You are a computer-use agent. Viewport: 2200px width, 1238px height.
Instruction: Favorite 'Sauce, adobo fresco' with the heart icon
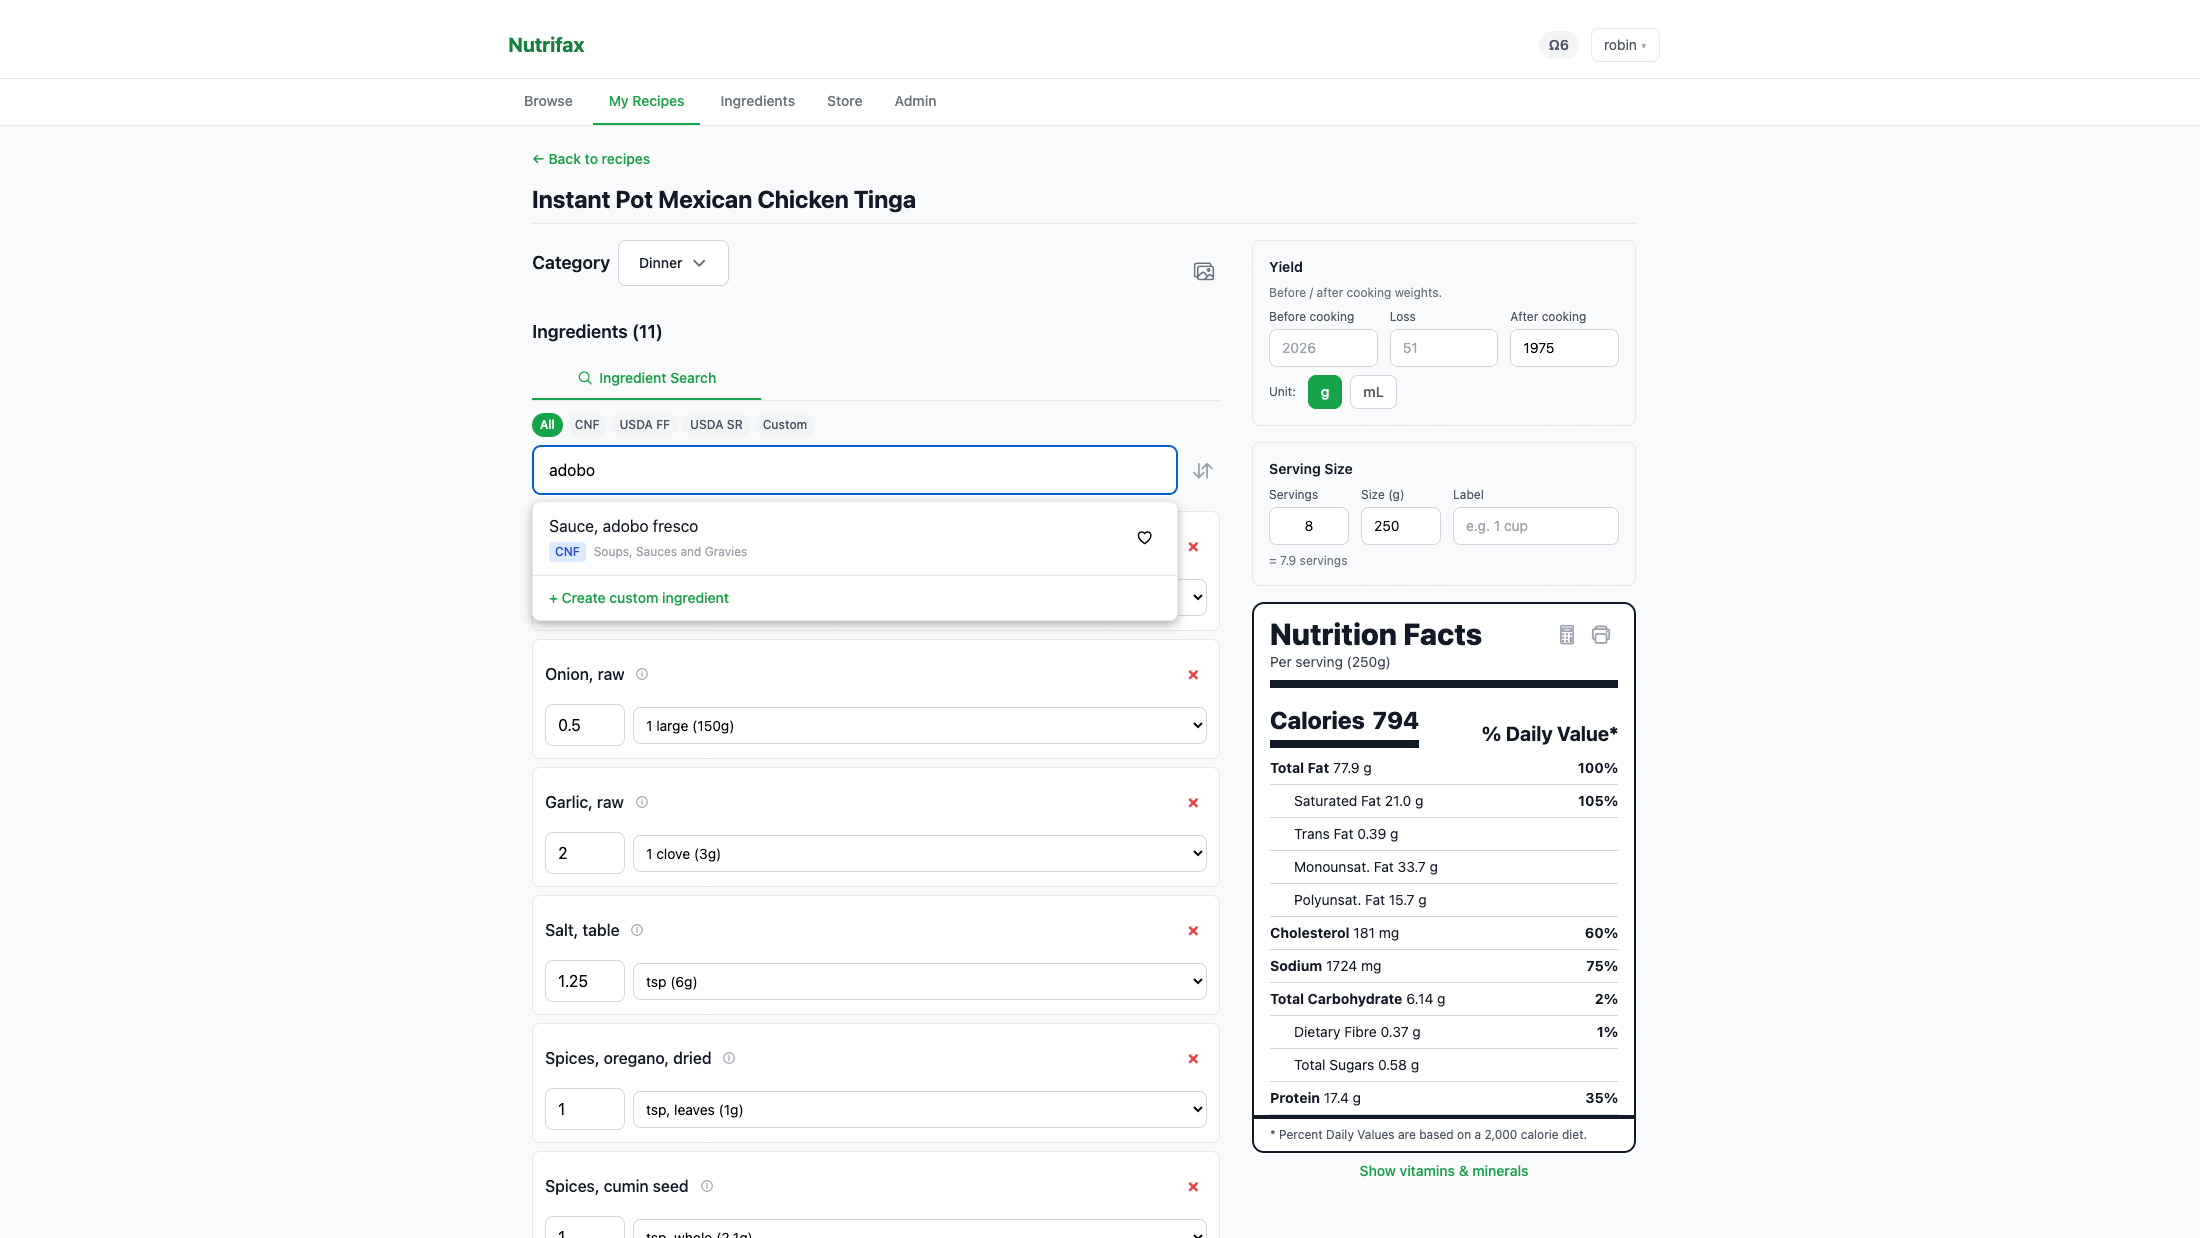[1144, 538]
